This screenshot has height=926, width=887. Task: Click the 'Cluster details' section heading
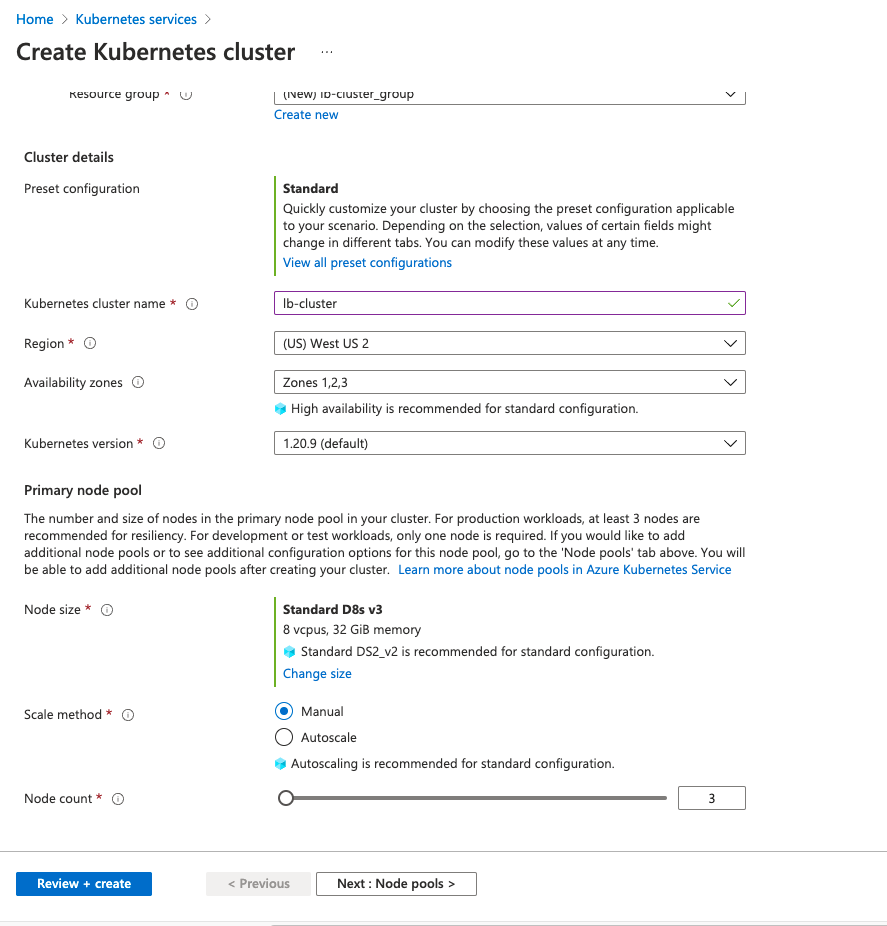(x=69, y=158)
